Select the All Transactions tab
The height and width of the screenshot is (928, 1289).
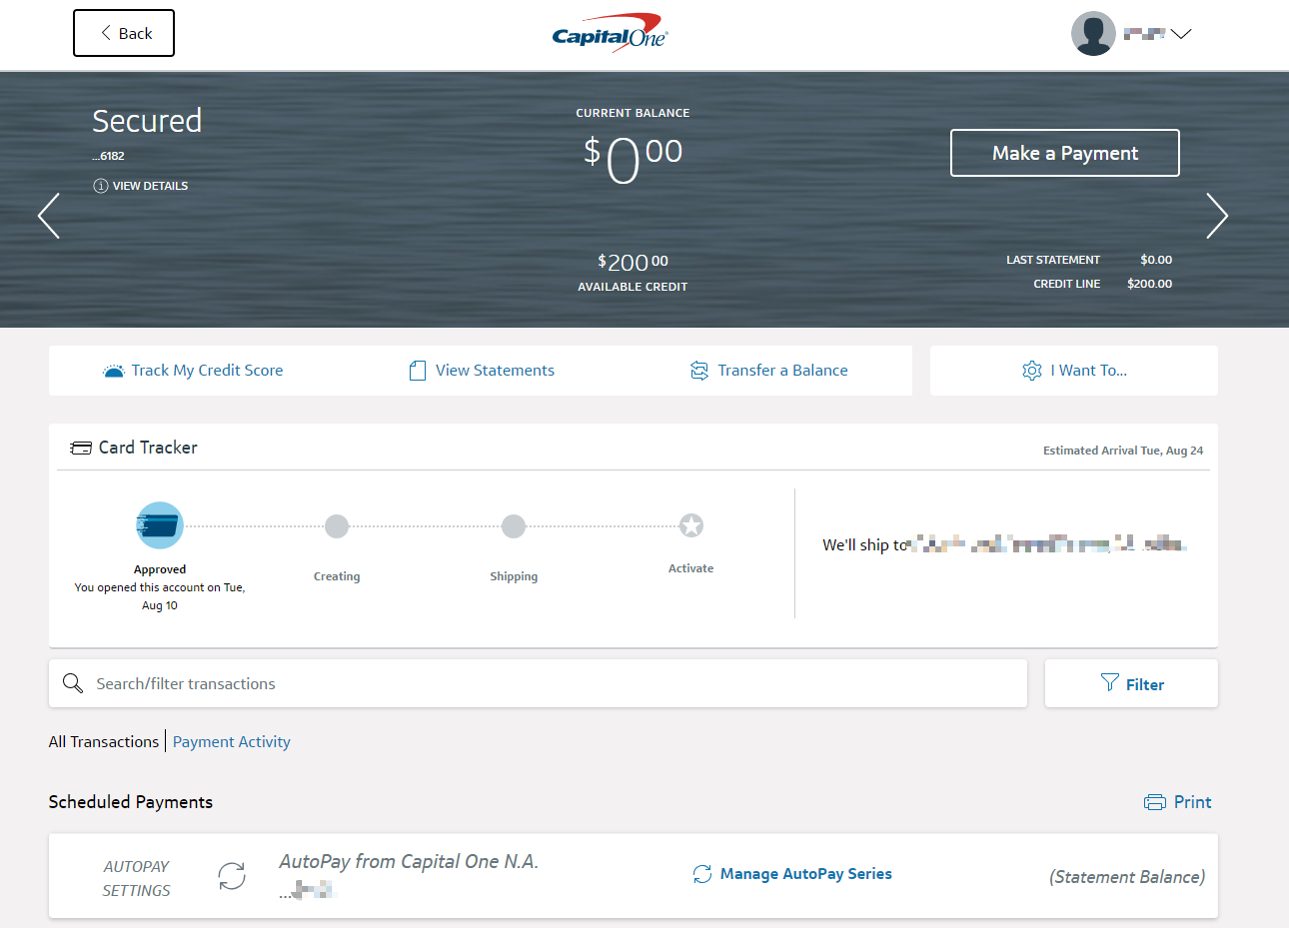point(104,742)
